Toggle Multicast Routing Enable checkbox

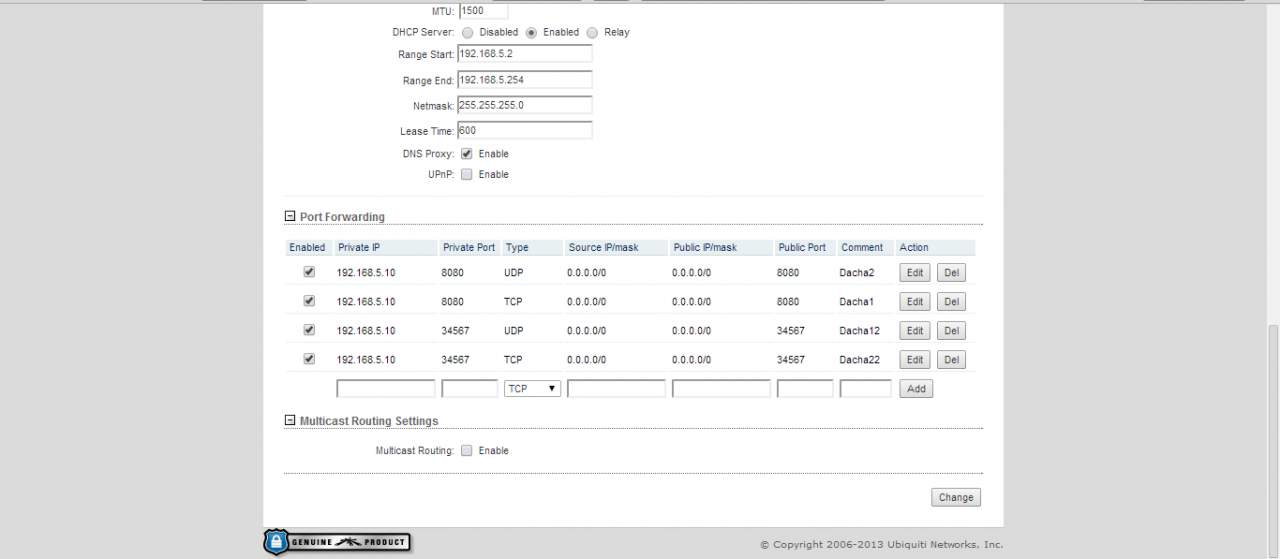[467, 451]
